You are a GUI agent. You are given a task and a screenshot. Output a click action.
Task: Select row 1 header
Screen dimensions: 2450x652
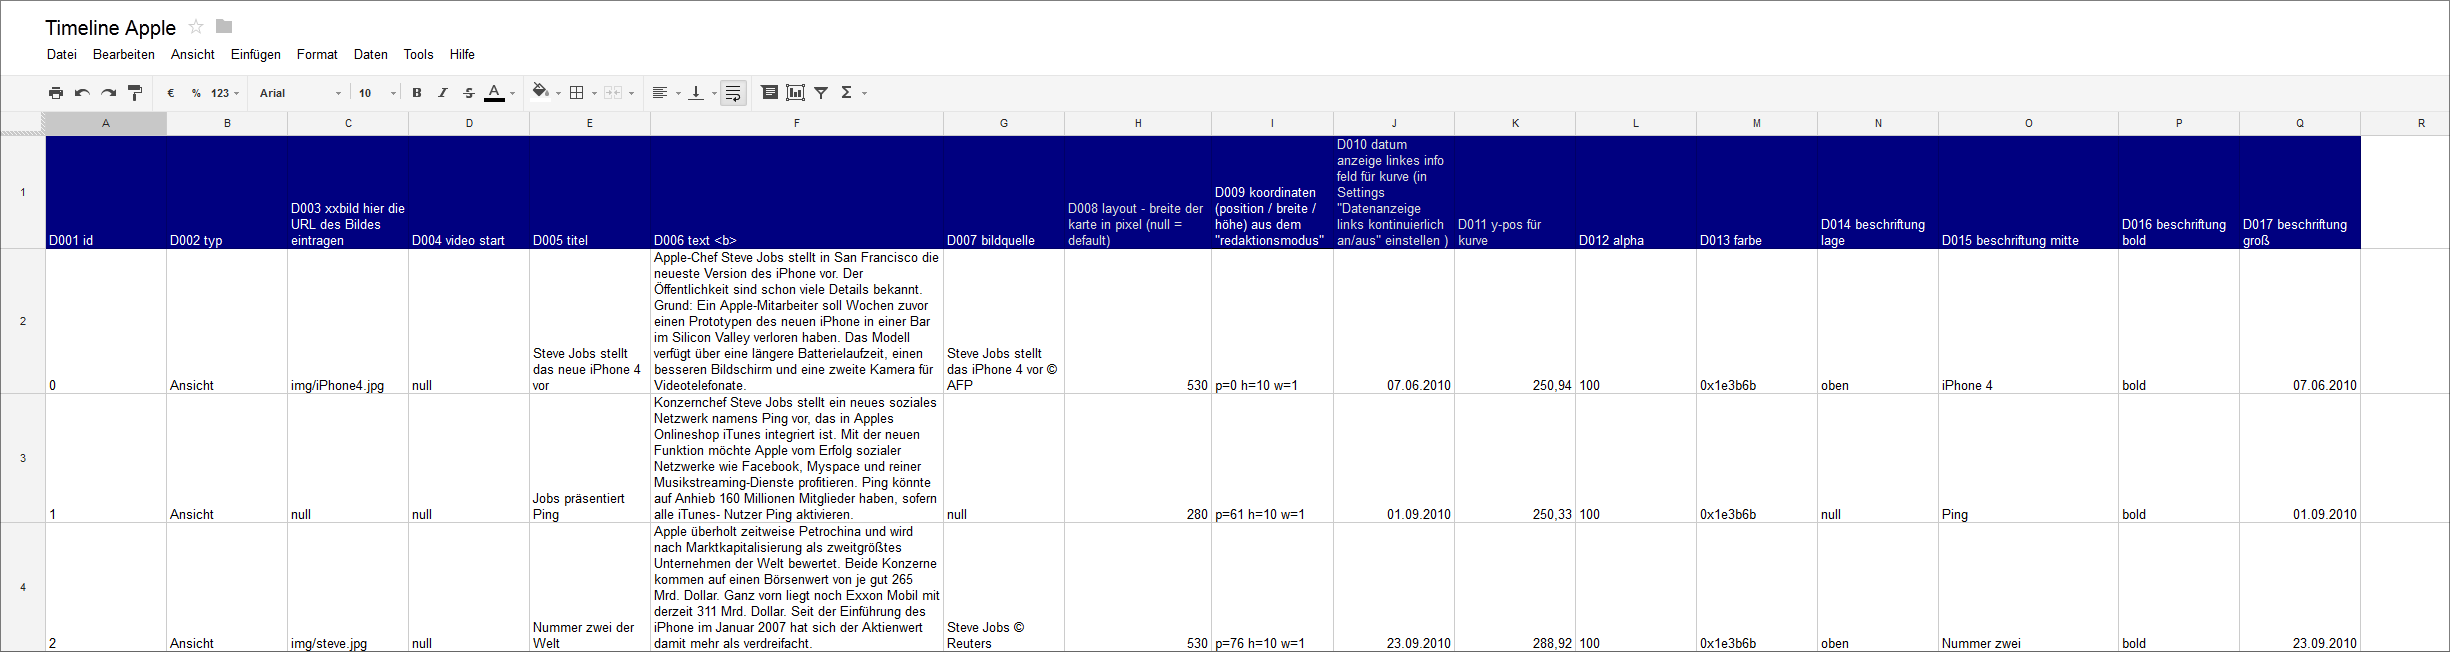tap(23, 192)
